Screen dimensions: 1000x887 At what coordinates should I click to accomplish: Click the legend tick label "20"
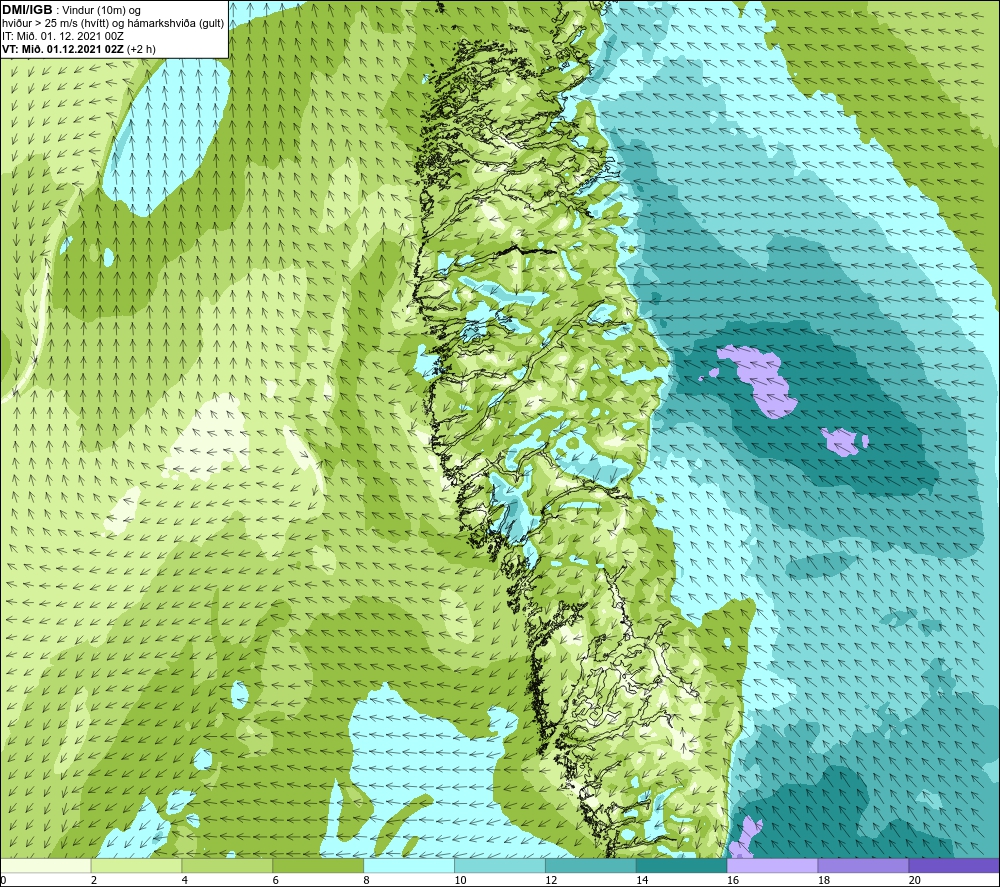pos(915,880)
